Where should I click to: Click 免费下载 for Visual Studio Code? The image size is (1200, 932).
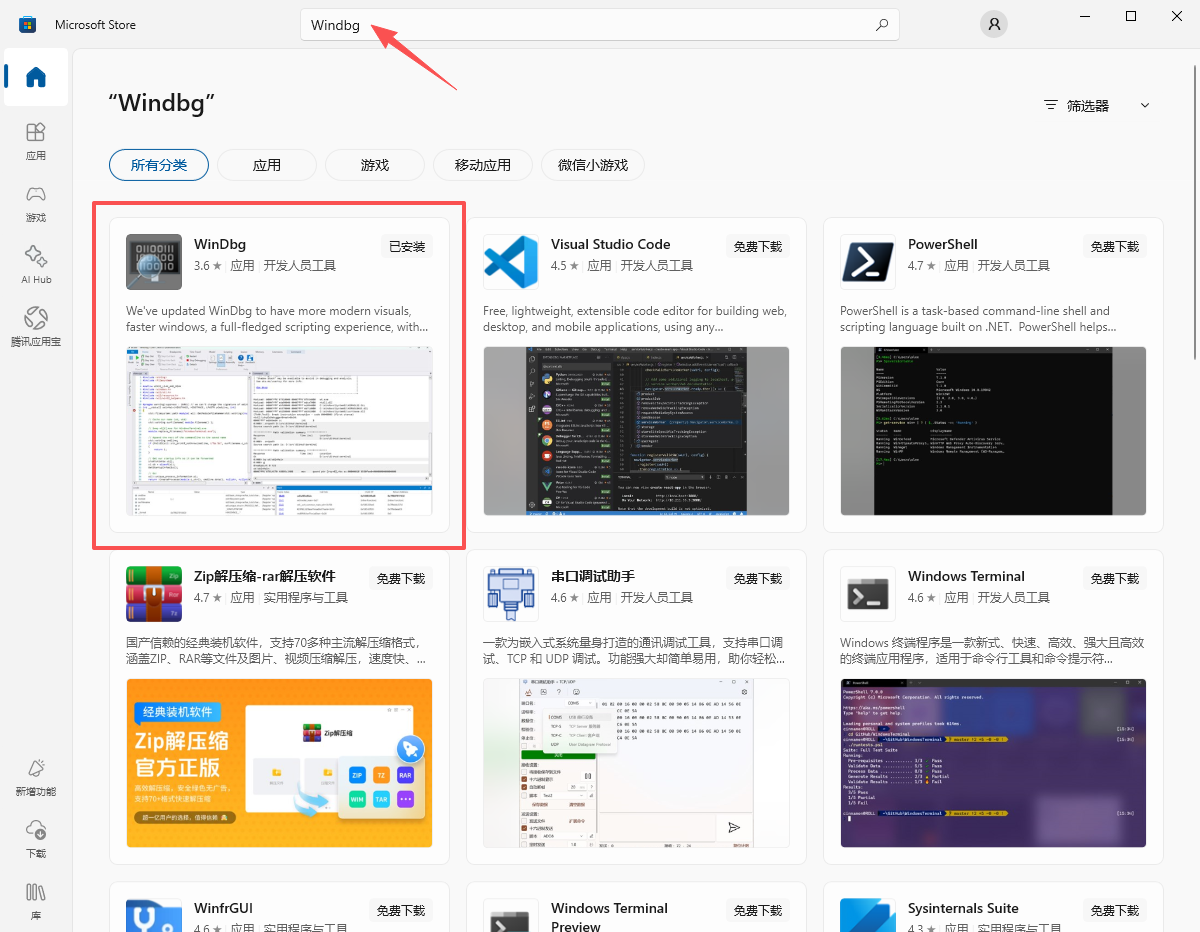758,247
